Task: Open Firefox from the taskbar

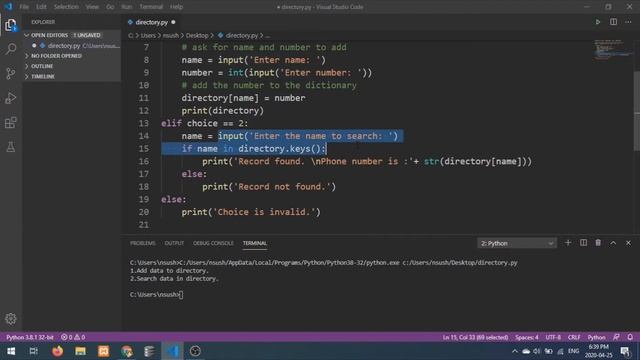Action: click(x=58, y=351)
